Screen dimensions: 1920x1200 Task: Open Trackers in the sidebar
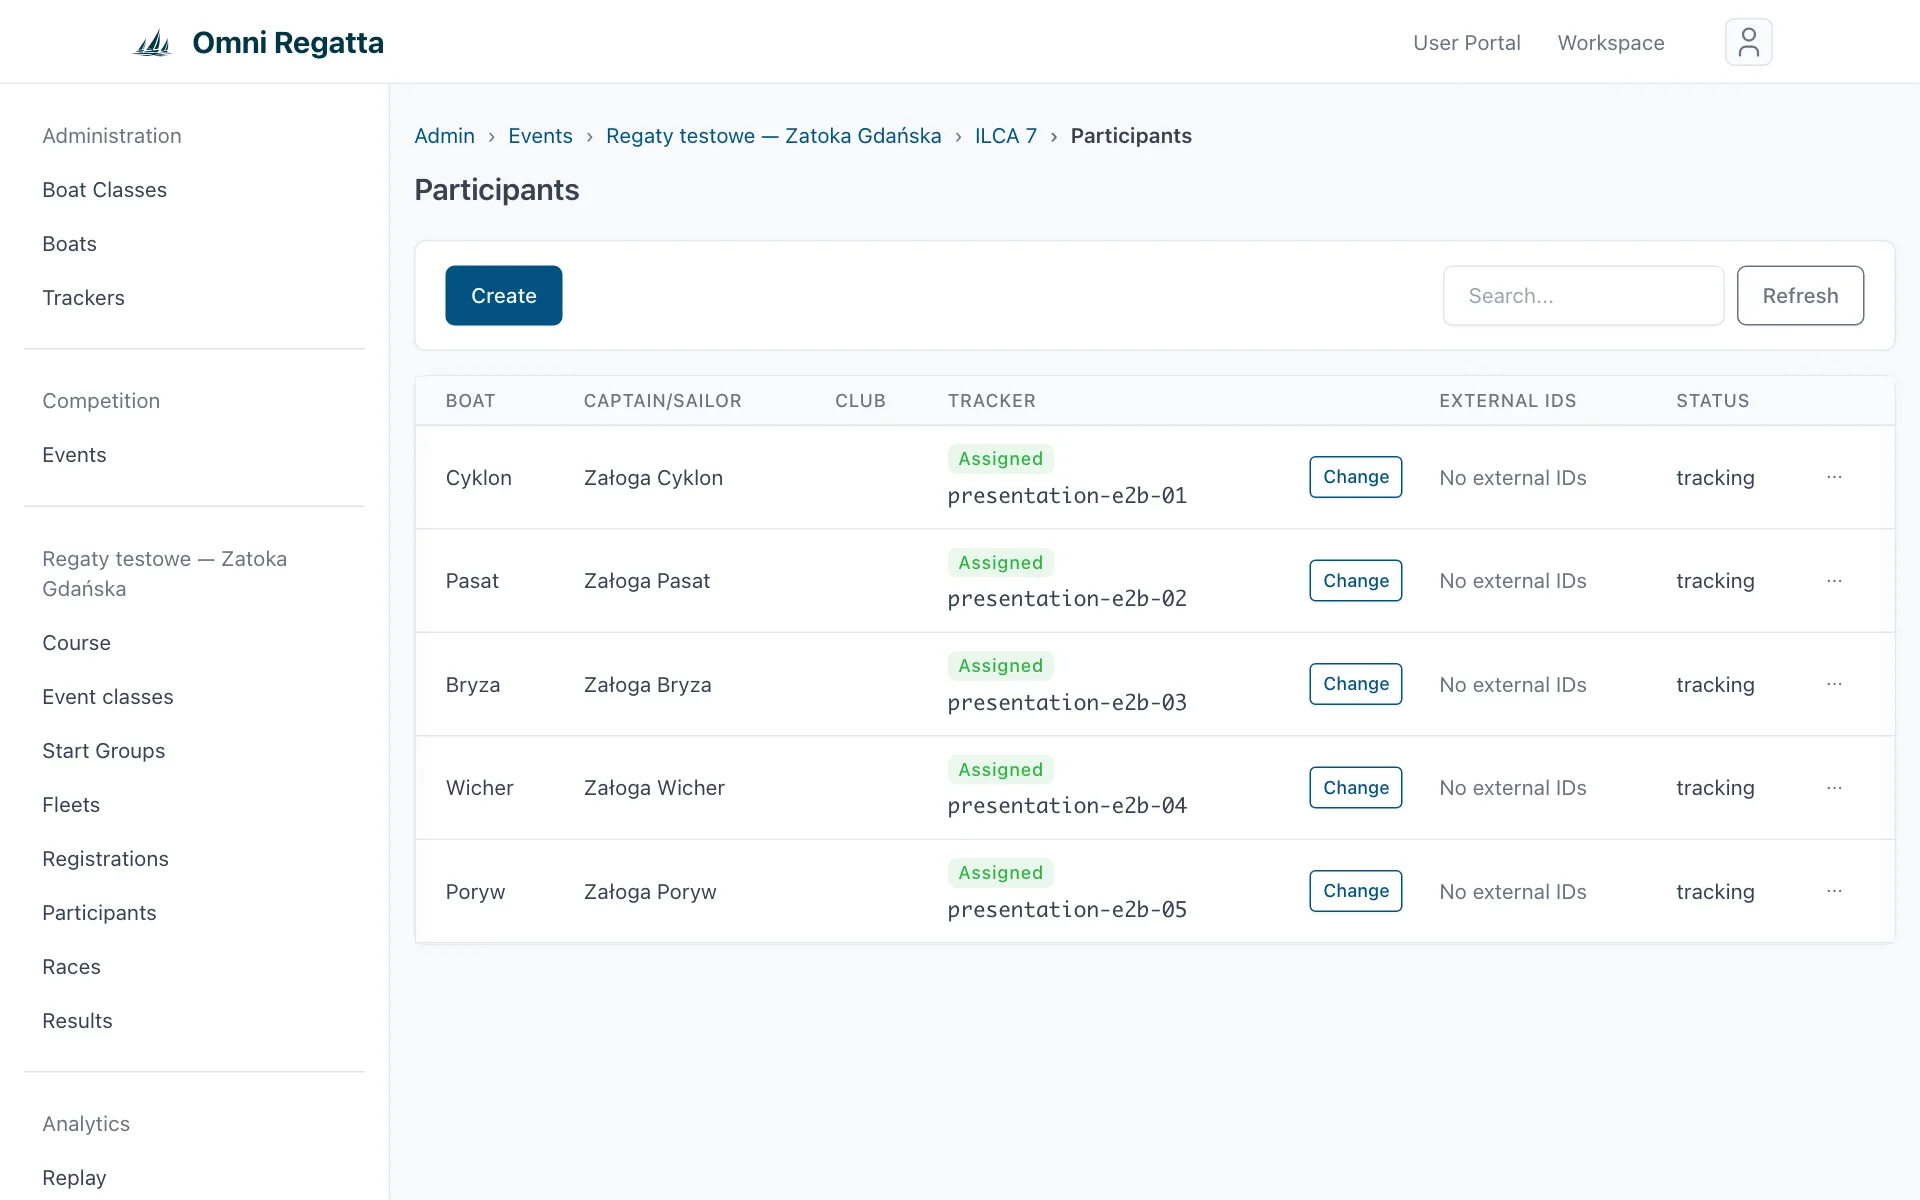click(84, 298)
